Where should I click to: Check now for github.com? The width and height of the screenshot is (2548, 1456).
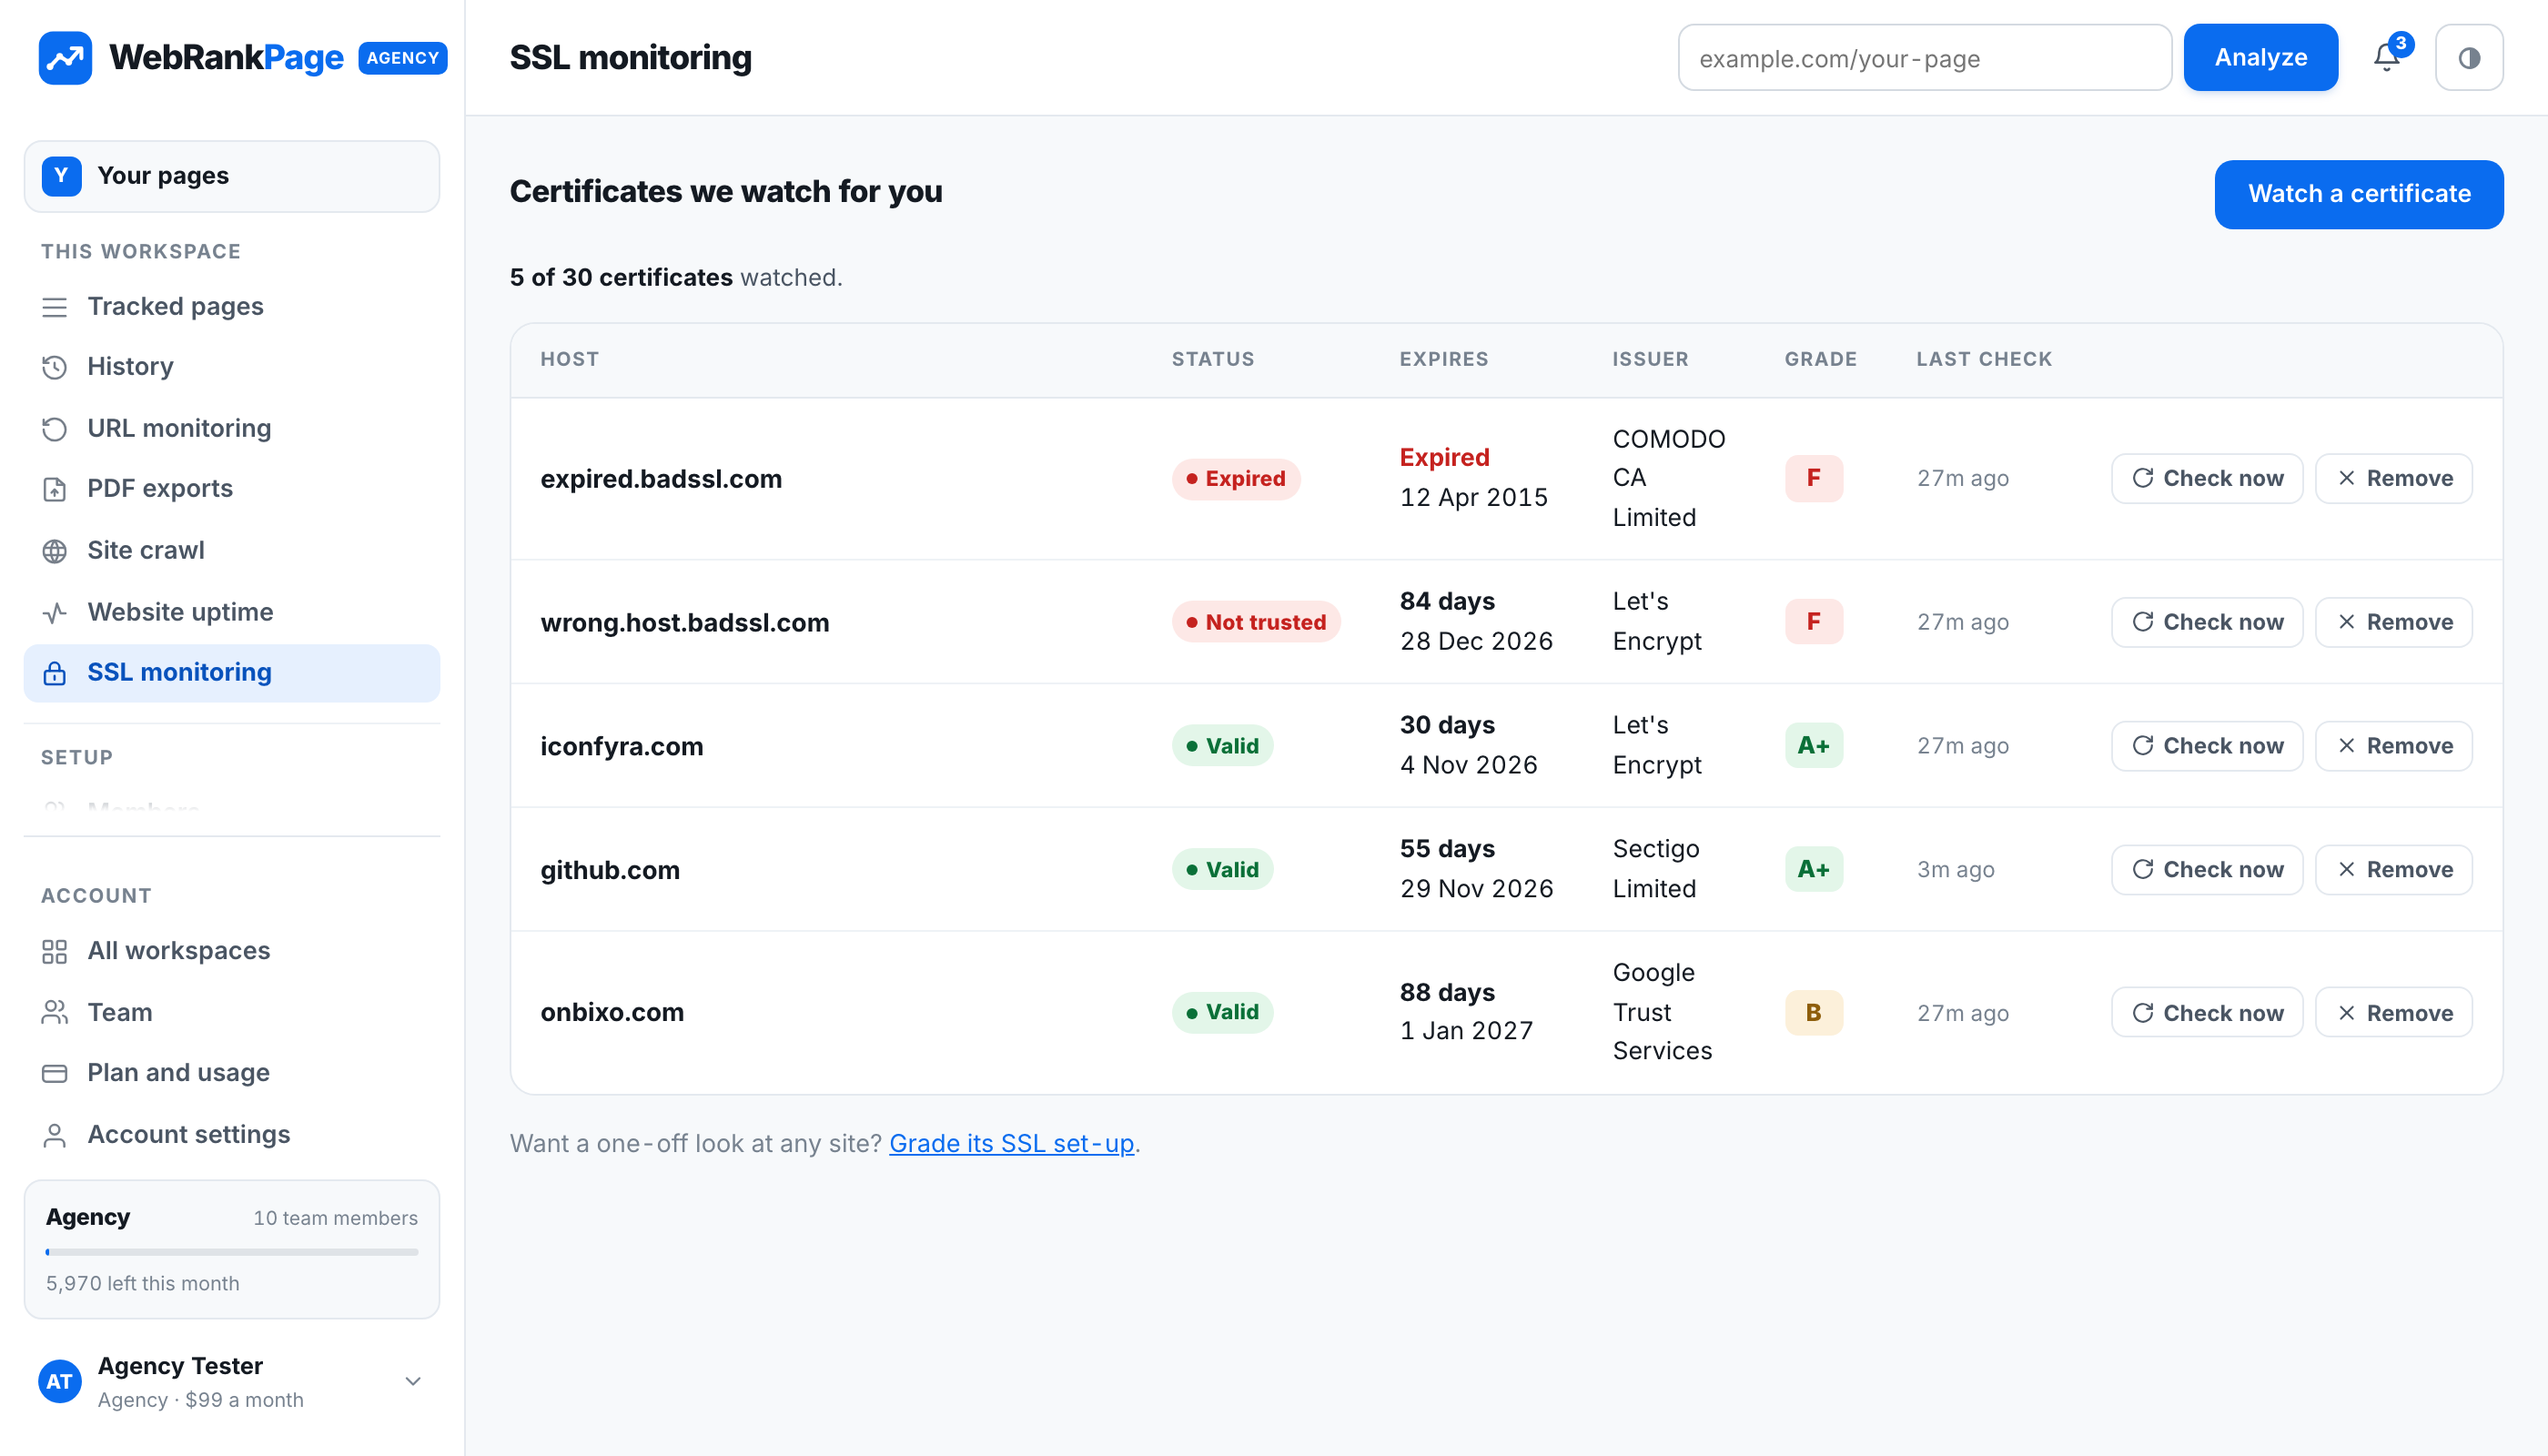click(2207, 870)
